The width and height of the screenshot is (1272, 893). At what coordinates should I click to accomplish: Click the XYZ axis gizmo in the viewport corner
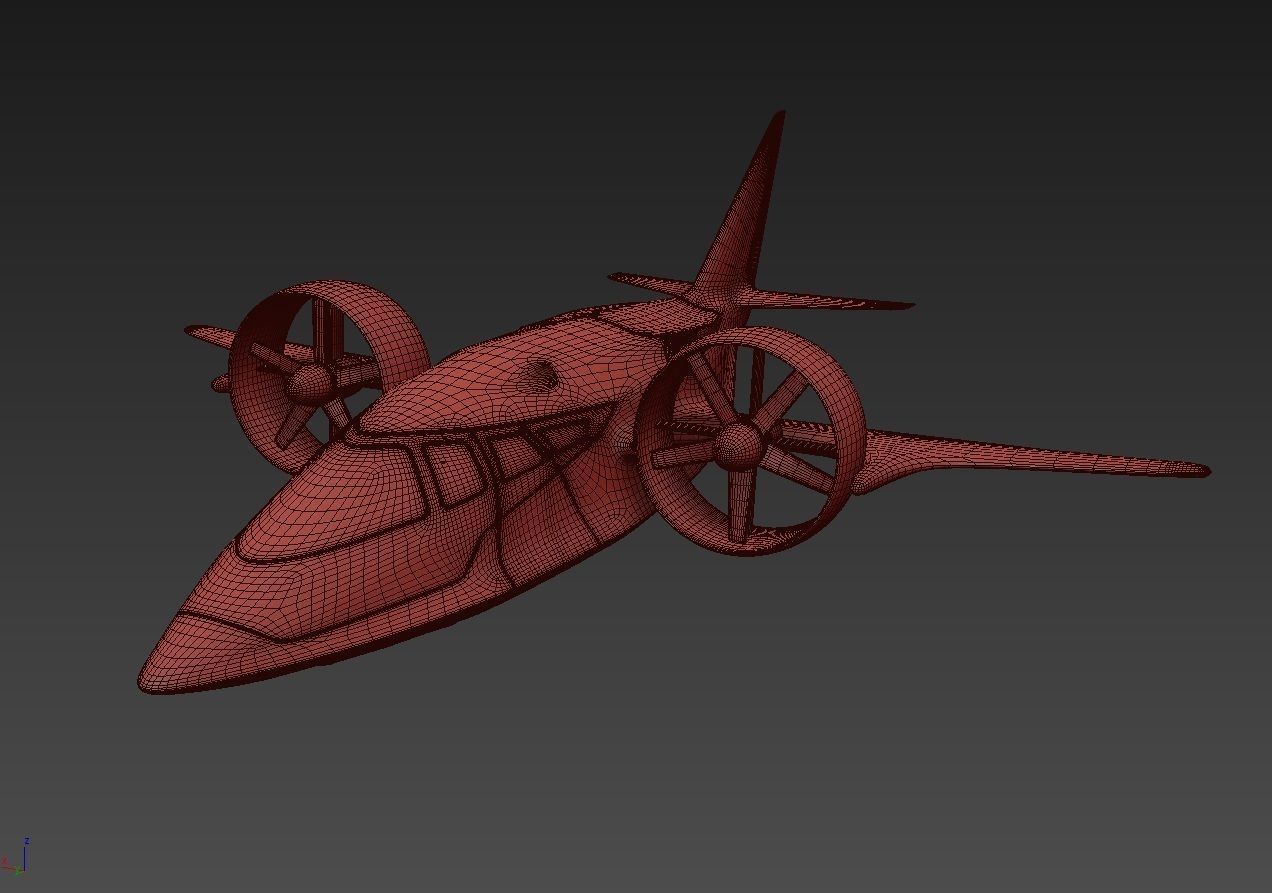pyautogui.click(x=16, y=858)
